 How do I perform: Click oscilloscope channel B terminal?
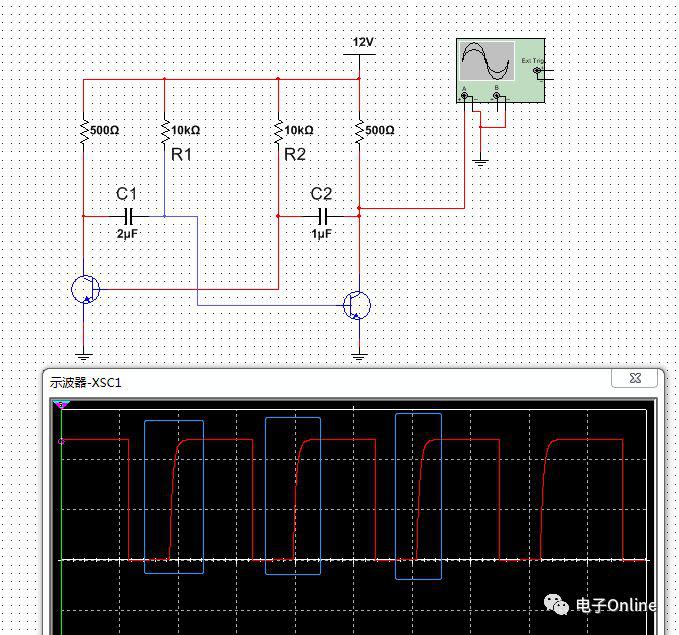(x=497, y=97)
